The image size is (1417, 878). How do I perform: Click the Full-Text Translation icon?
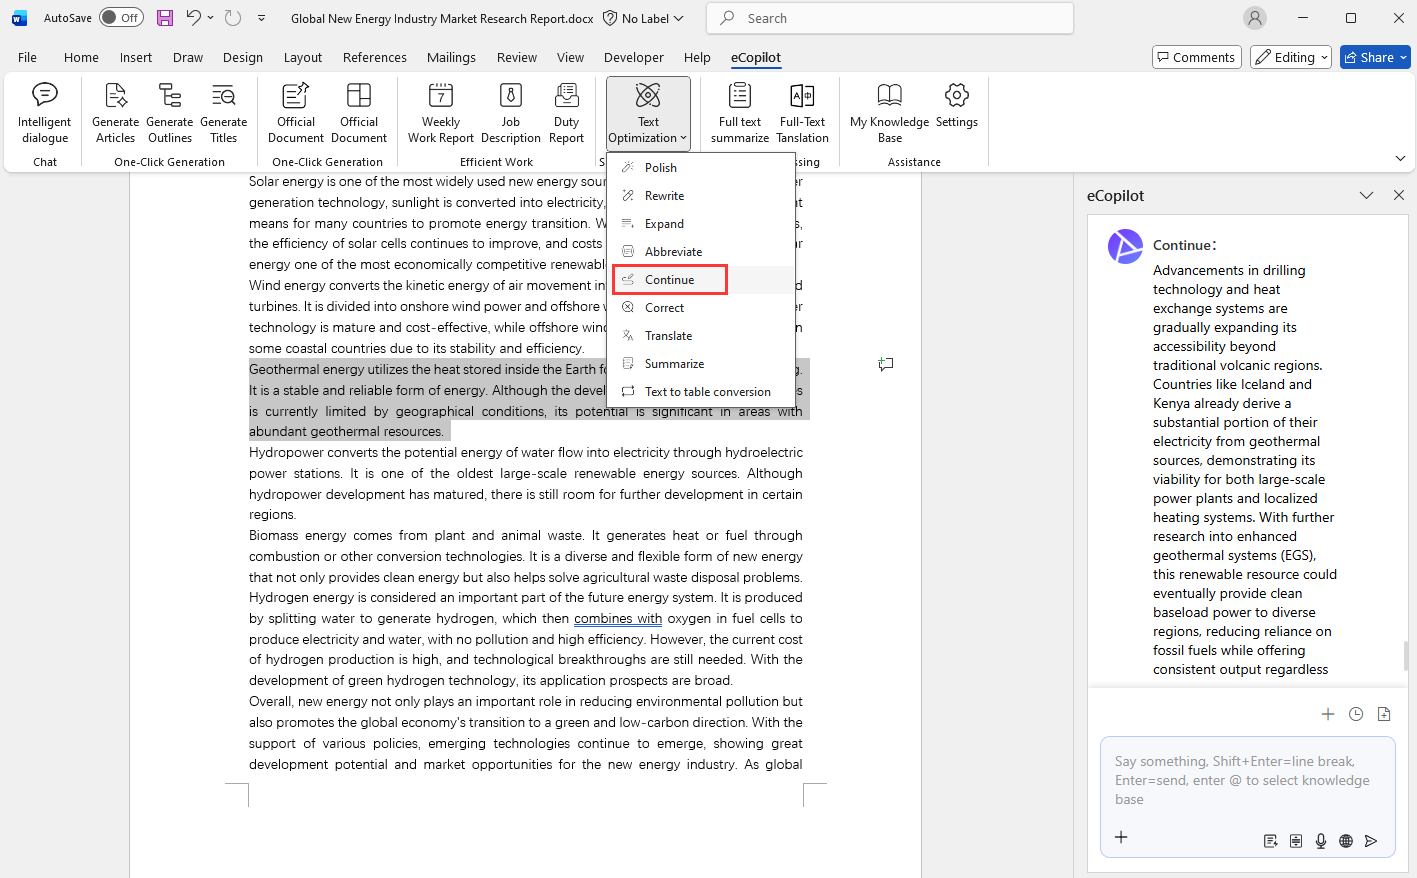coord(802,113)
